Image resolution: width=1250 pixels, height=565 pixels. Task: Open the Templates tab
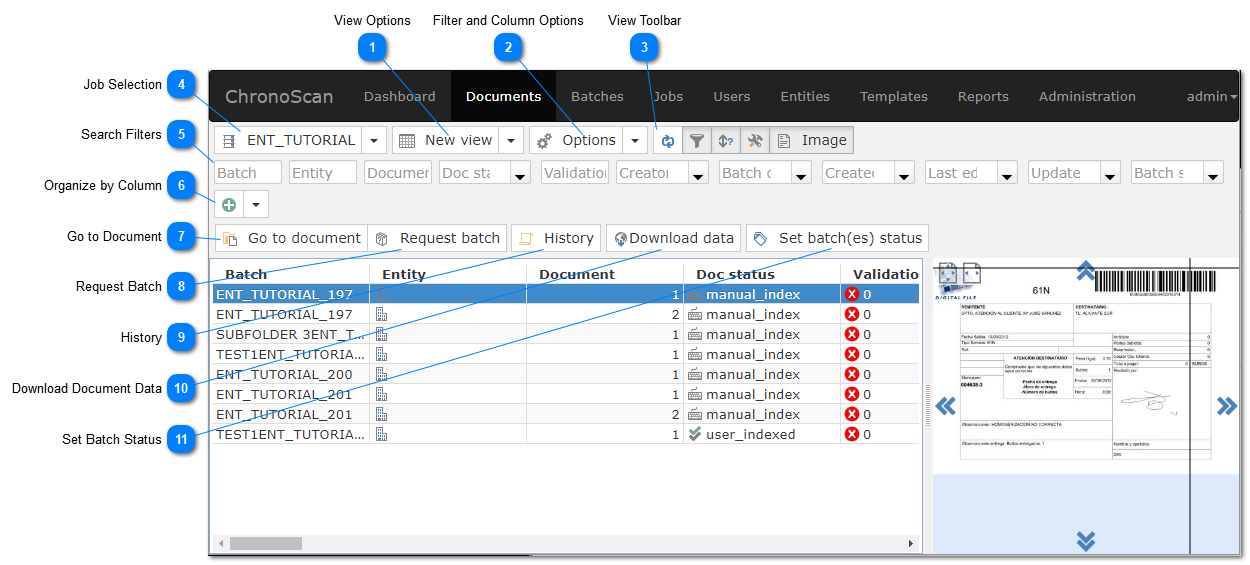894,96
